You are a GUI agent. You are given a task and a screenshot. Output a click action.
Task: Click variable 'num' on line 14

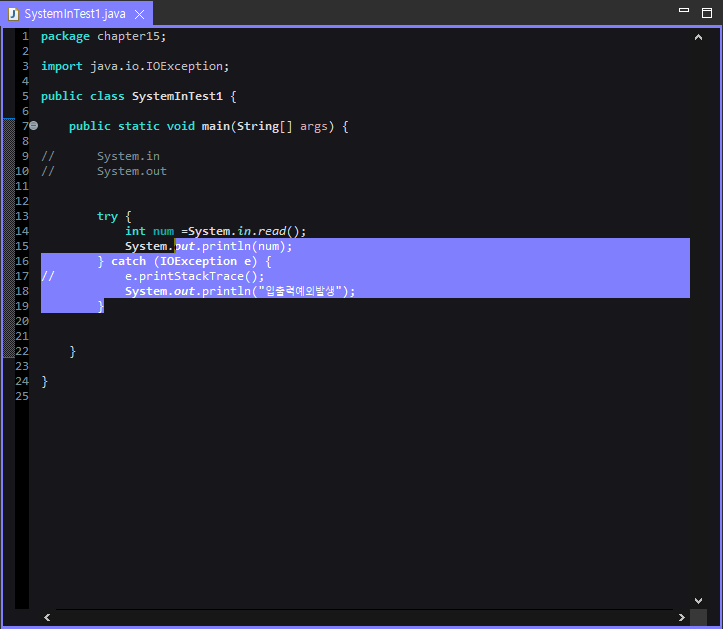(163, 231)
